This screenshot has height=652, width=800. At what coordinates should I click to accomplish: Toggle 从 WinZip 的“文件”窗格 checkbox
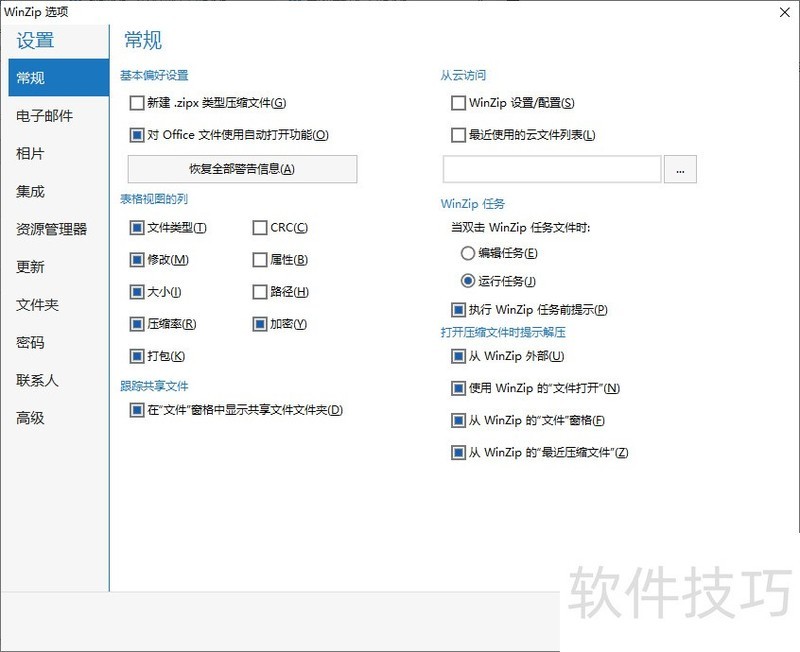(x=458, y=420)
